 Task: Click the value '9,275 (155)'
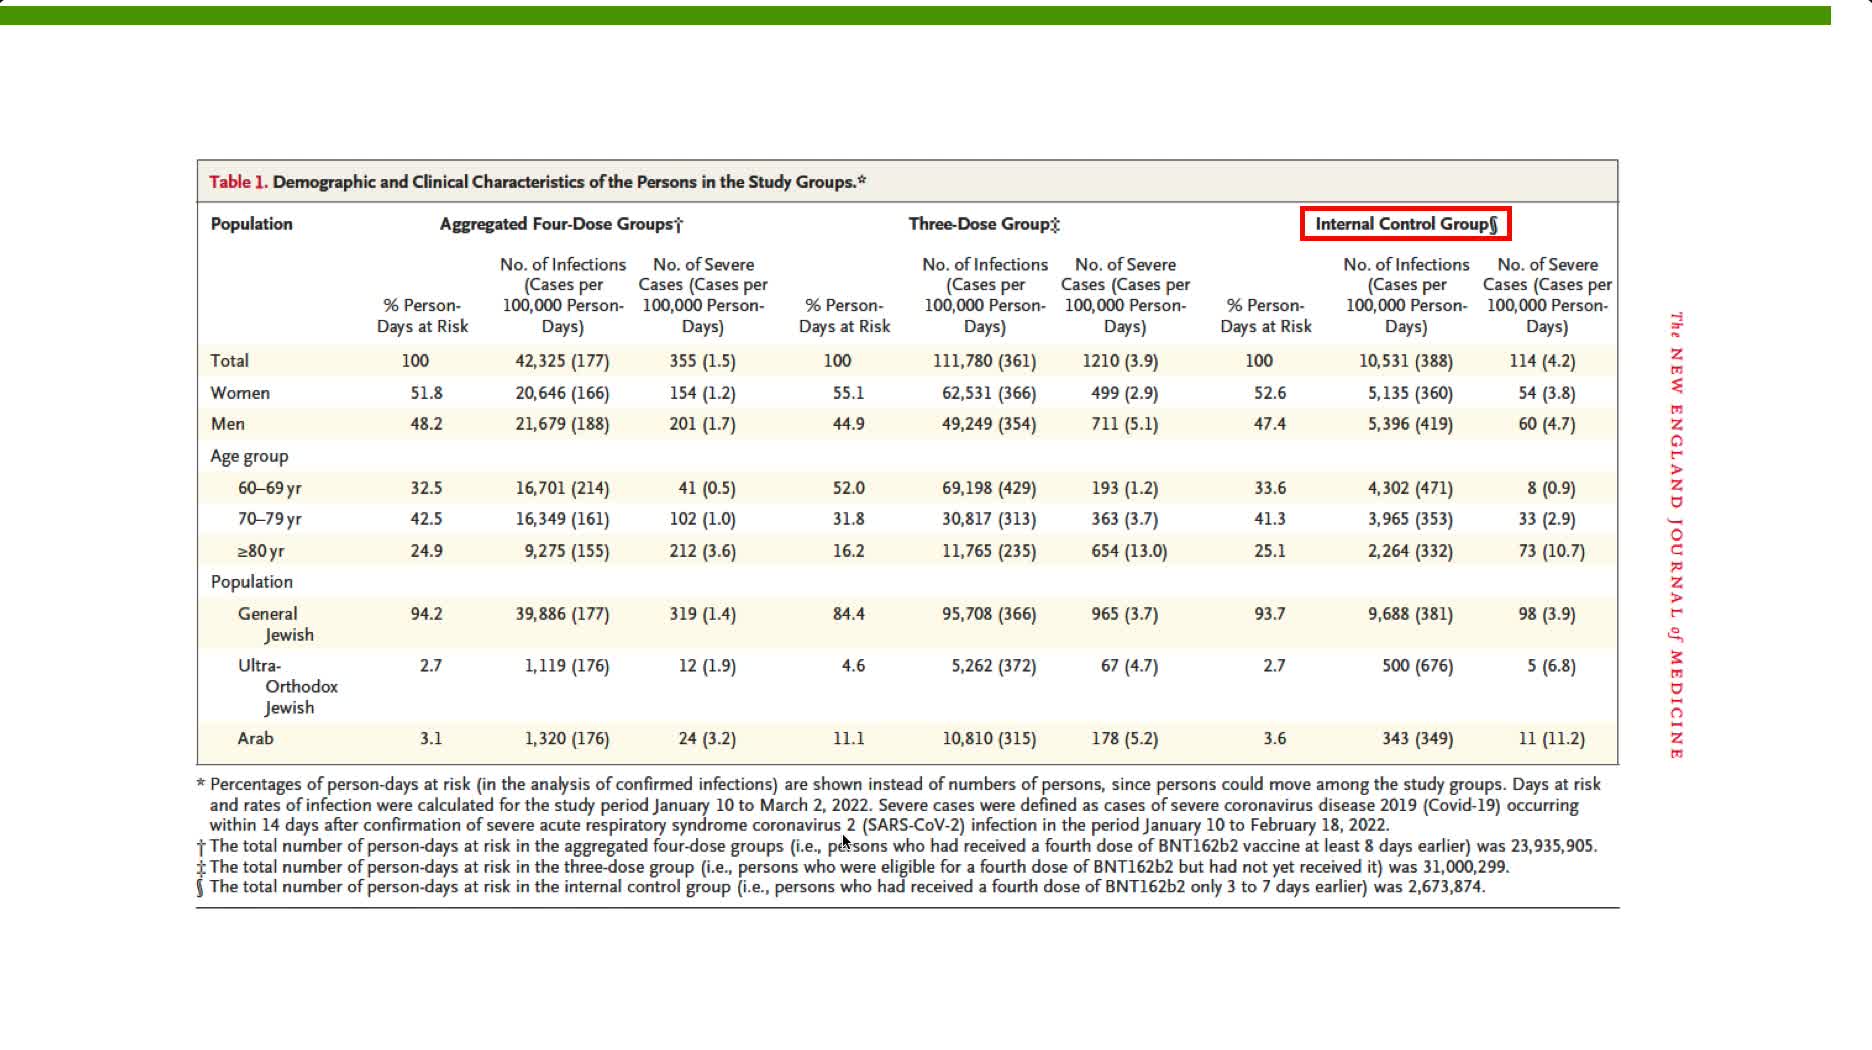[x=566, y=551]
